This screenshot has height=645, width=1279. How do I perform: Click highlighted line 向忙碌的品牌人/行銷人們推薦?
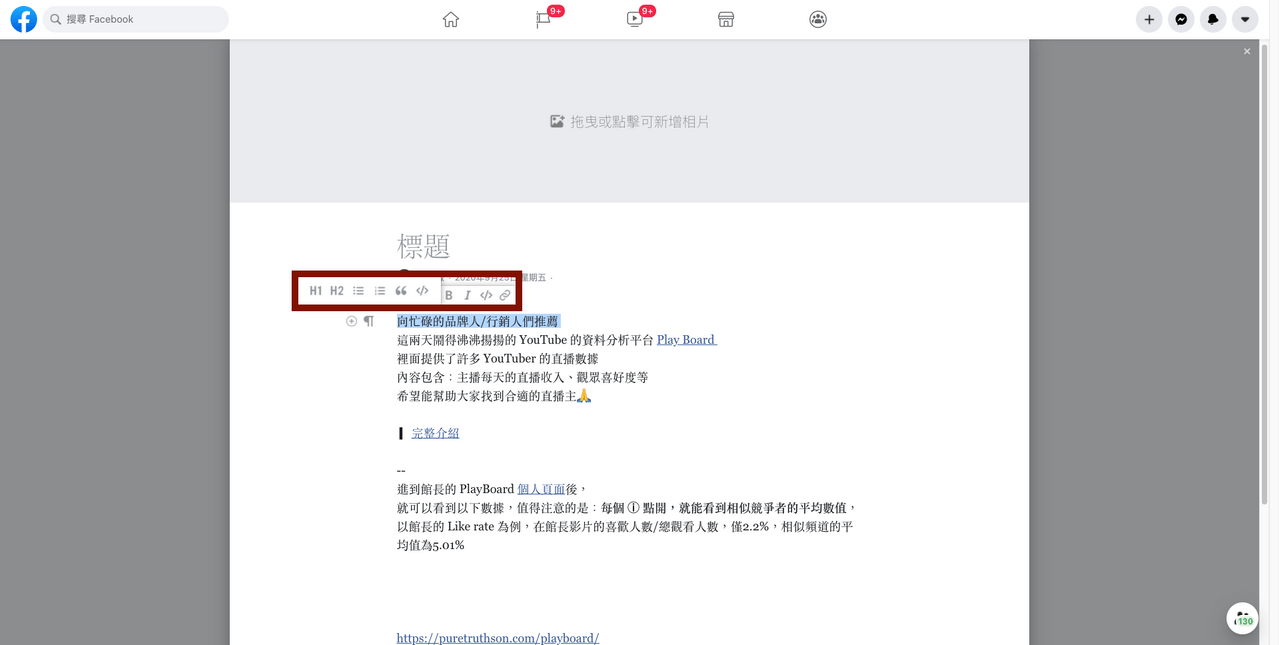tap(478, 321)
